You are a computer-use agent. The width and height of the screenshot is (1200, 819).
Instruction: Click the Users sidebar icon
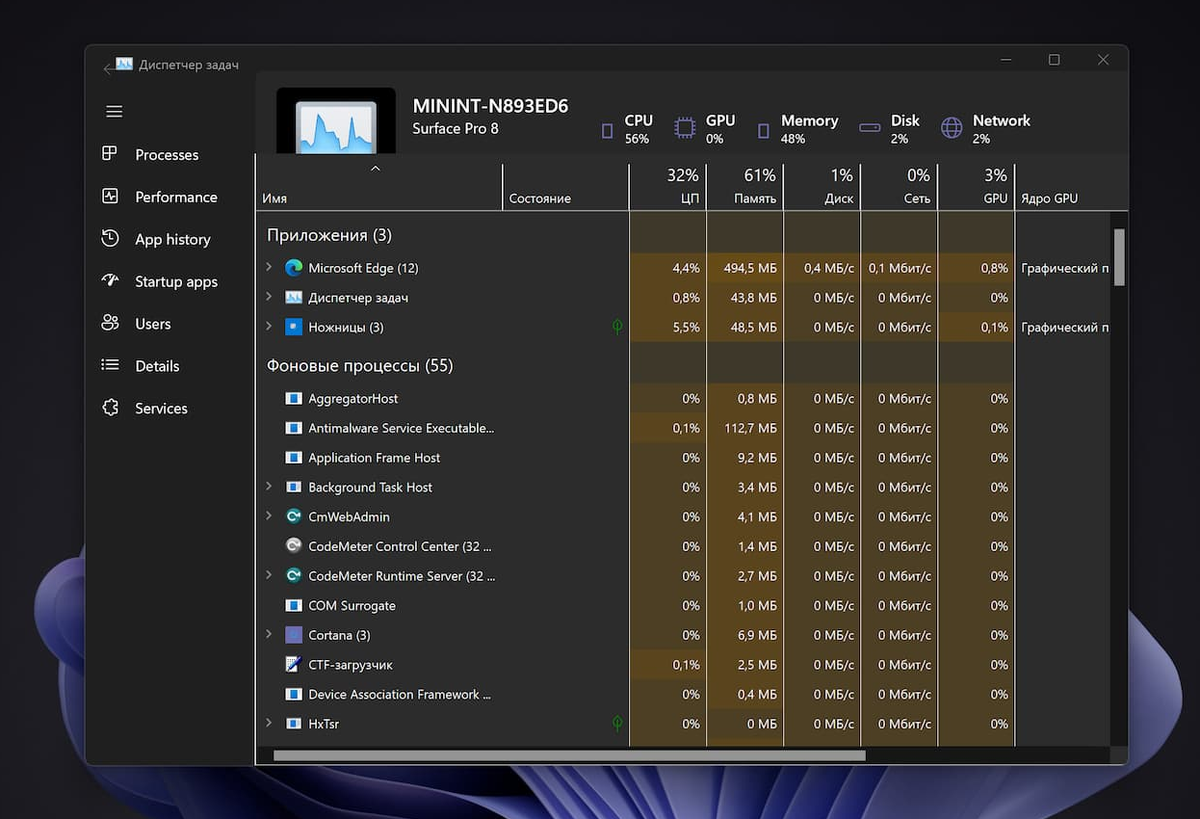click(110, 323)
